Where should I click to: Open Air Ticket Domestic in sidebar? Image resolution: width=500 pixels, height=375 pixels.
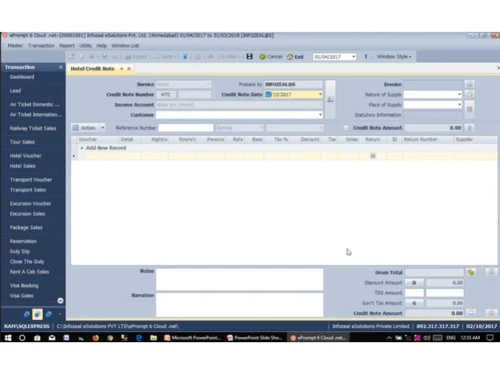coord(35,104)
